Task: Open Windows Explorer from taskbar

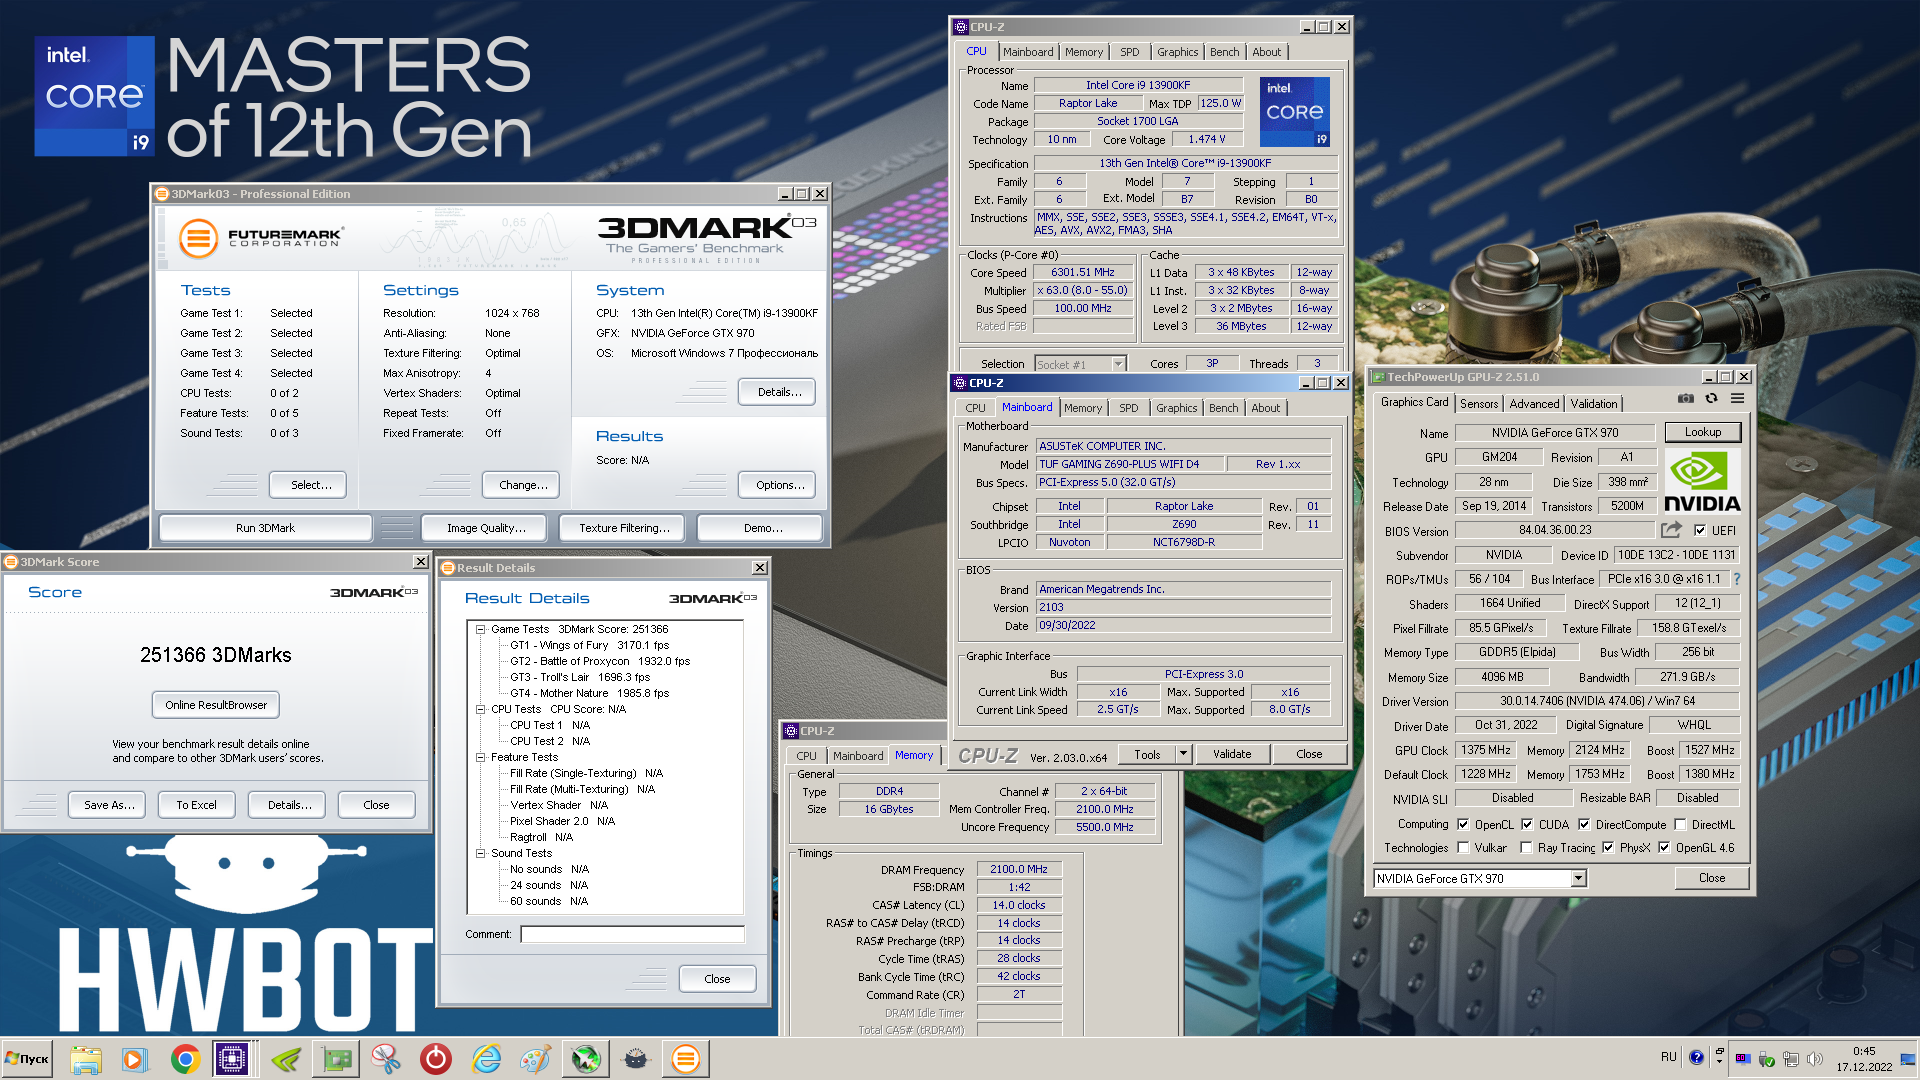Action: (x=86, y=1059)
